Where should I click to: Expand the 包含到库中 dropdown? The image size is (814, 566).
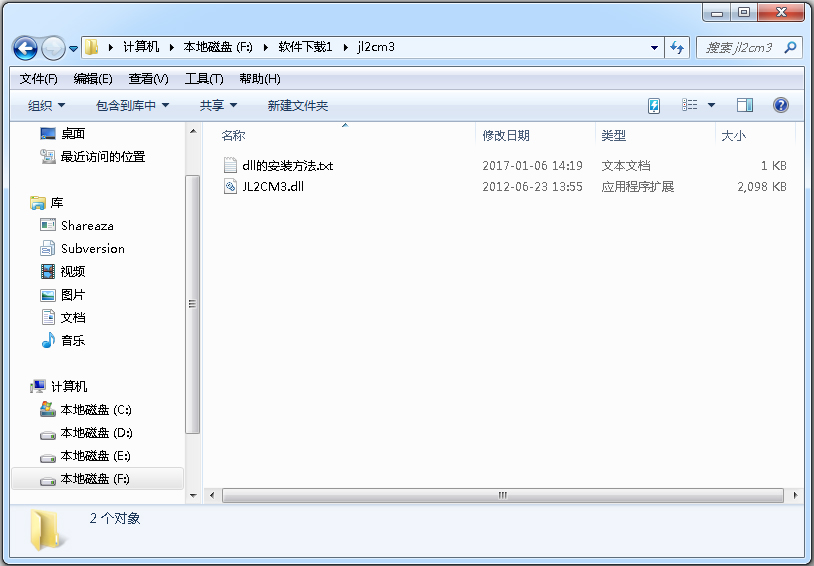[132, 105]
